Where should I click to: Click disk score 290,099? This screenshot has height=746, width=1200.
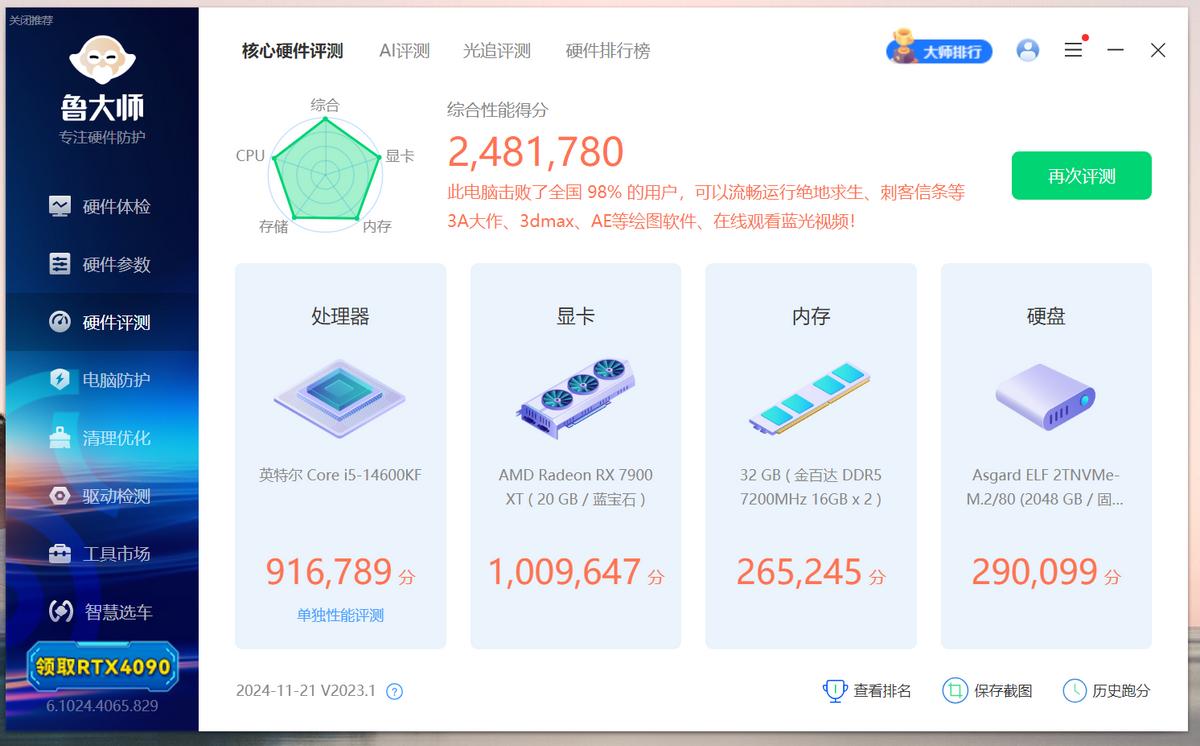1035,572
